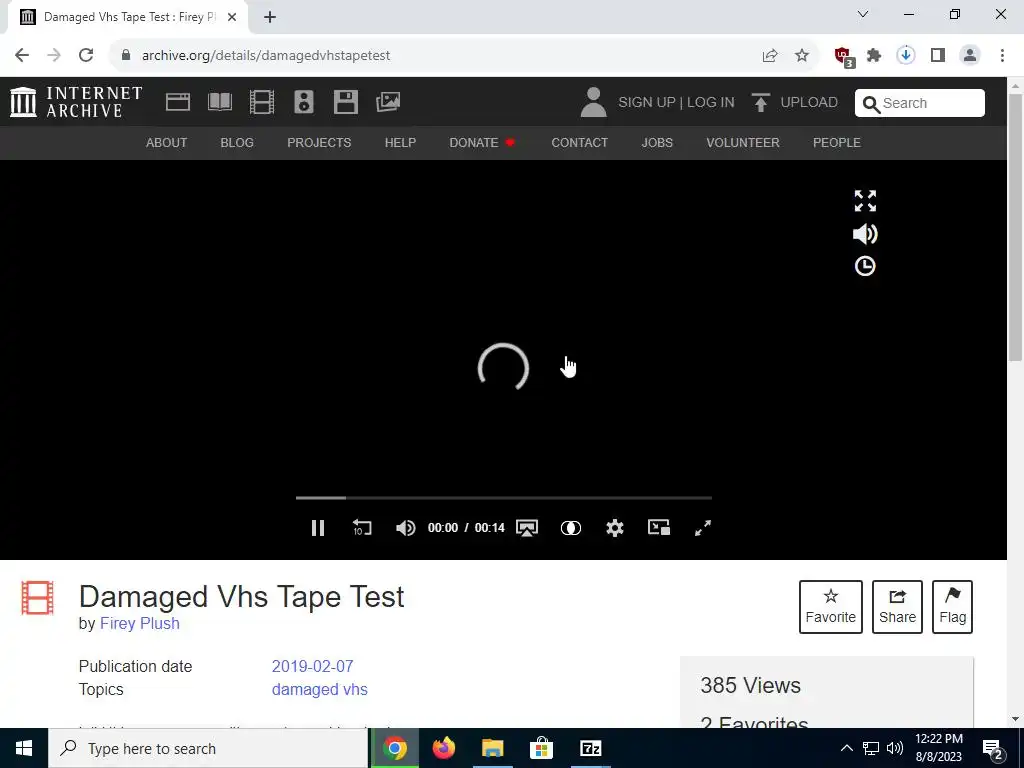The width and height of the screenshot is (1024, 768).
Task: Open File Explorer from the taskbar
Action: [x=492, y=748]
